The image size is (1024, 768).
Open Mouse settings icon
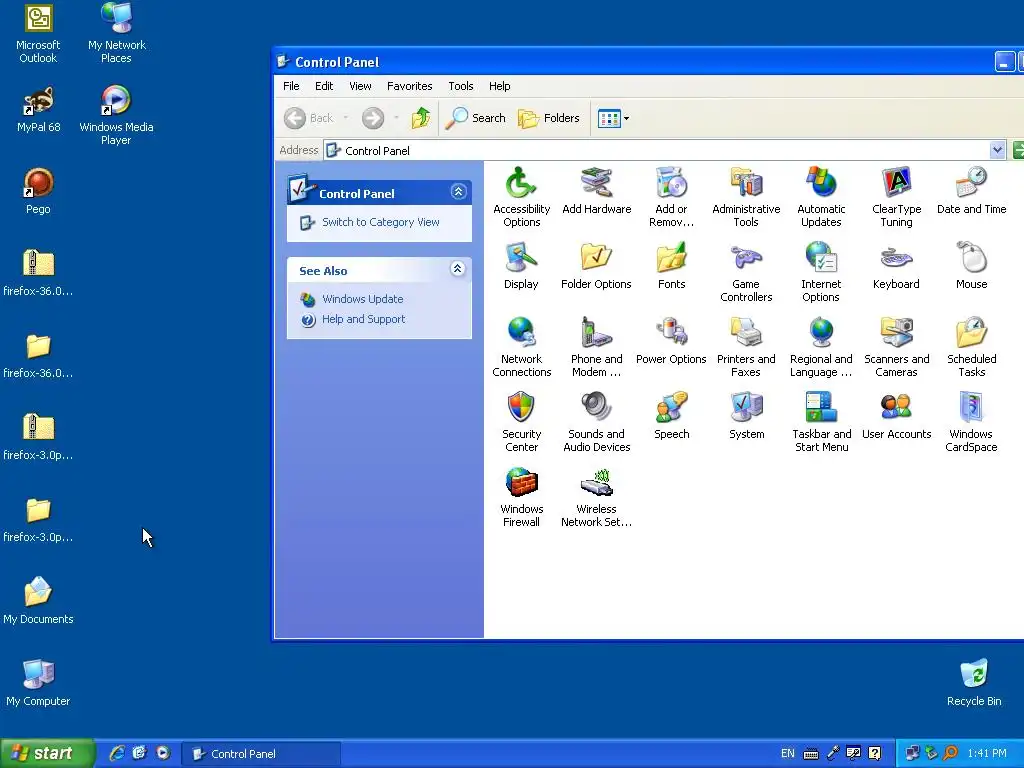[971, 266]
